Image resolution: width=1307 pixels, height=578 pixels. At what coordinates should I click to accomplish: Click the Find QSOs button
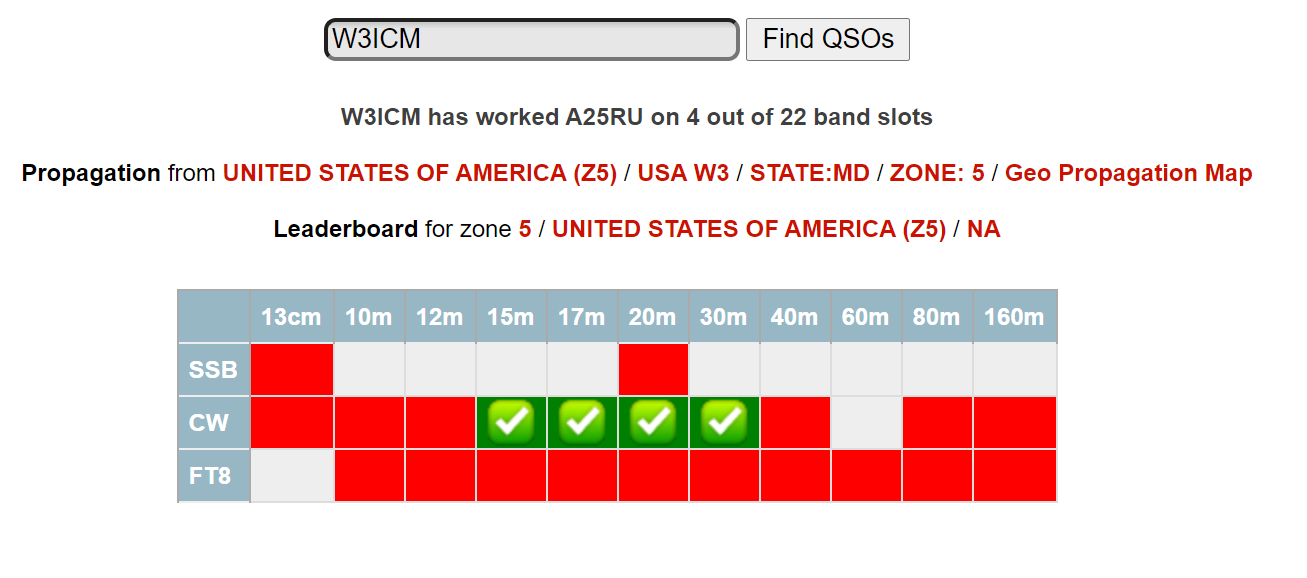tap(828, 40)
